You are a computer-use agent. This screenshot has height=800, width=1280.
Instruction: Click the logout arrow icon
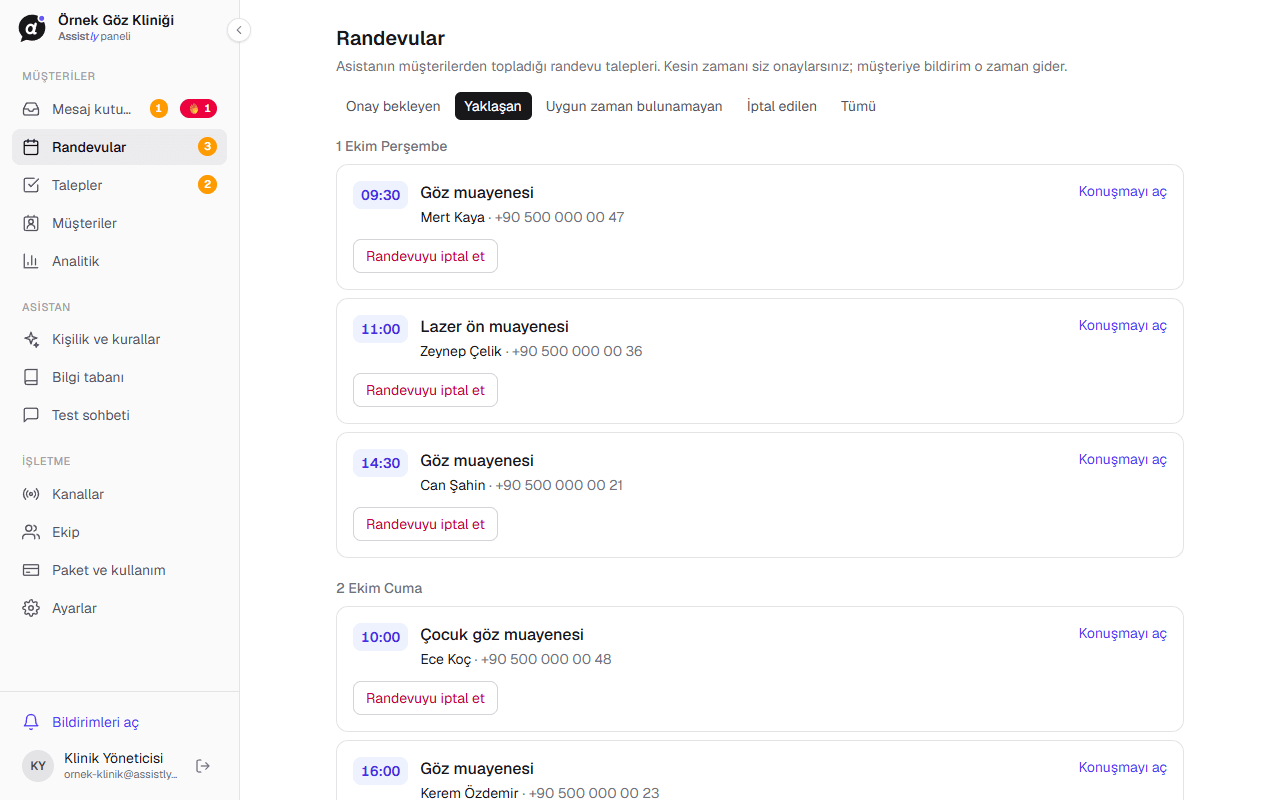pyautogui.click(x=203, y=766)
